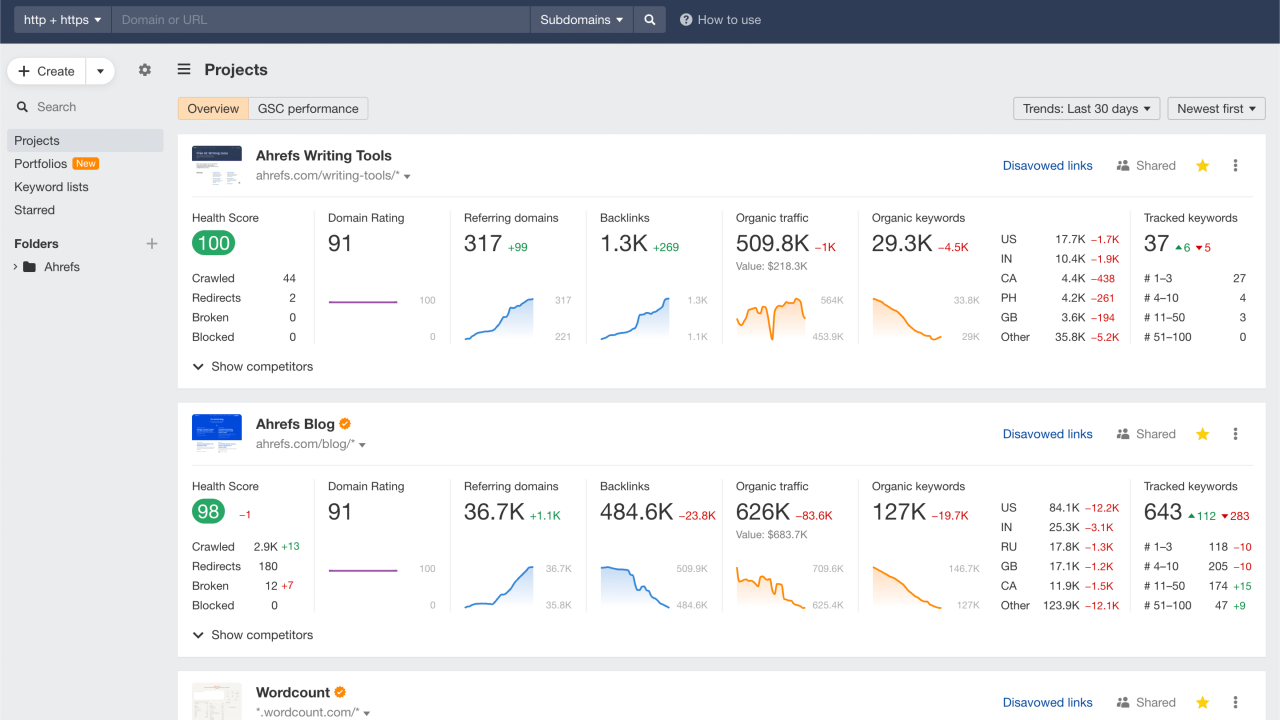Open the search magnifier in the top bar
This screenshot has height=720, width=1280.
tap(649, 19)
